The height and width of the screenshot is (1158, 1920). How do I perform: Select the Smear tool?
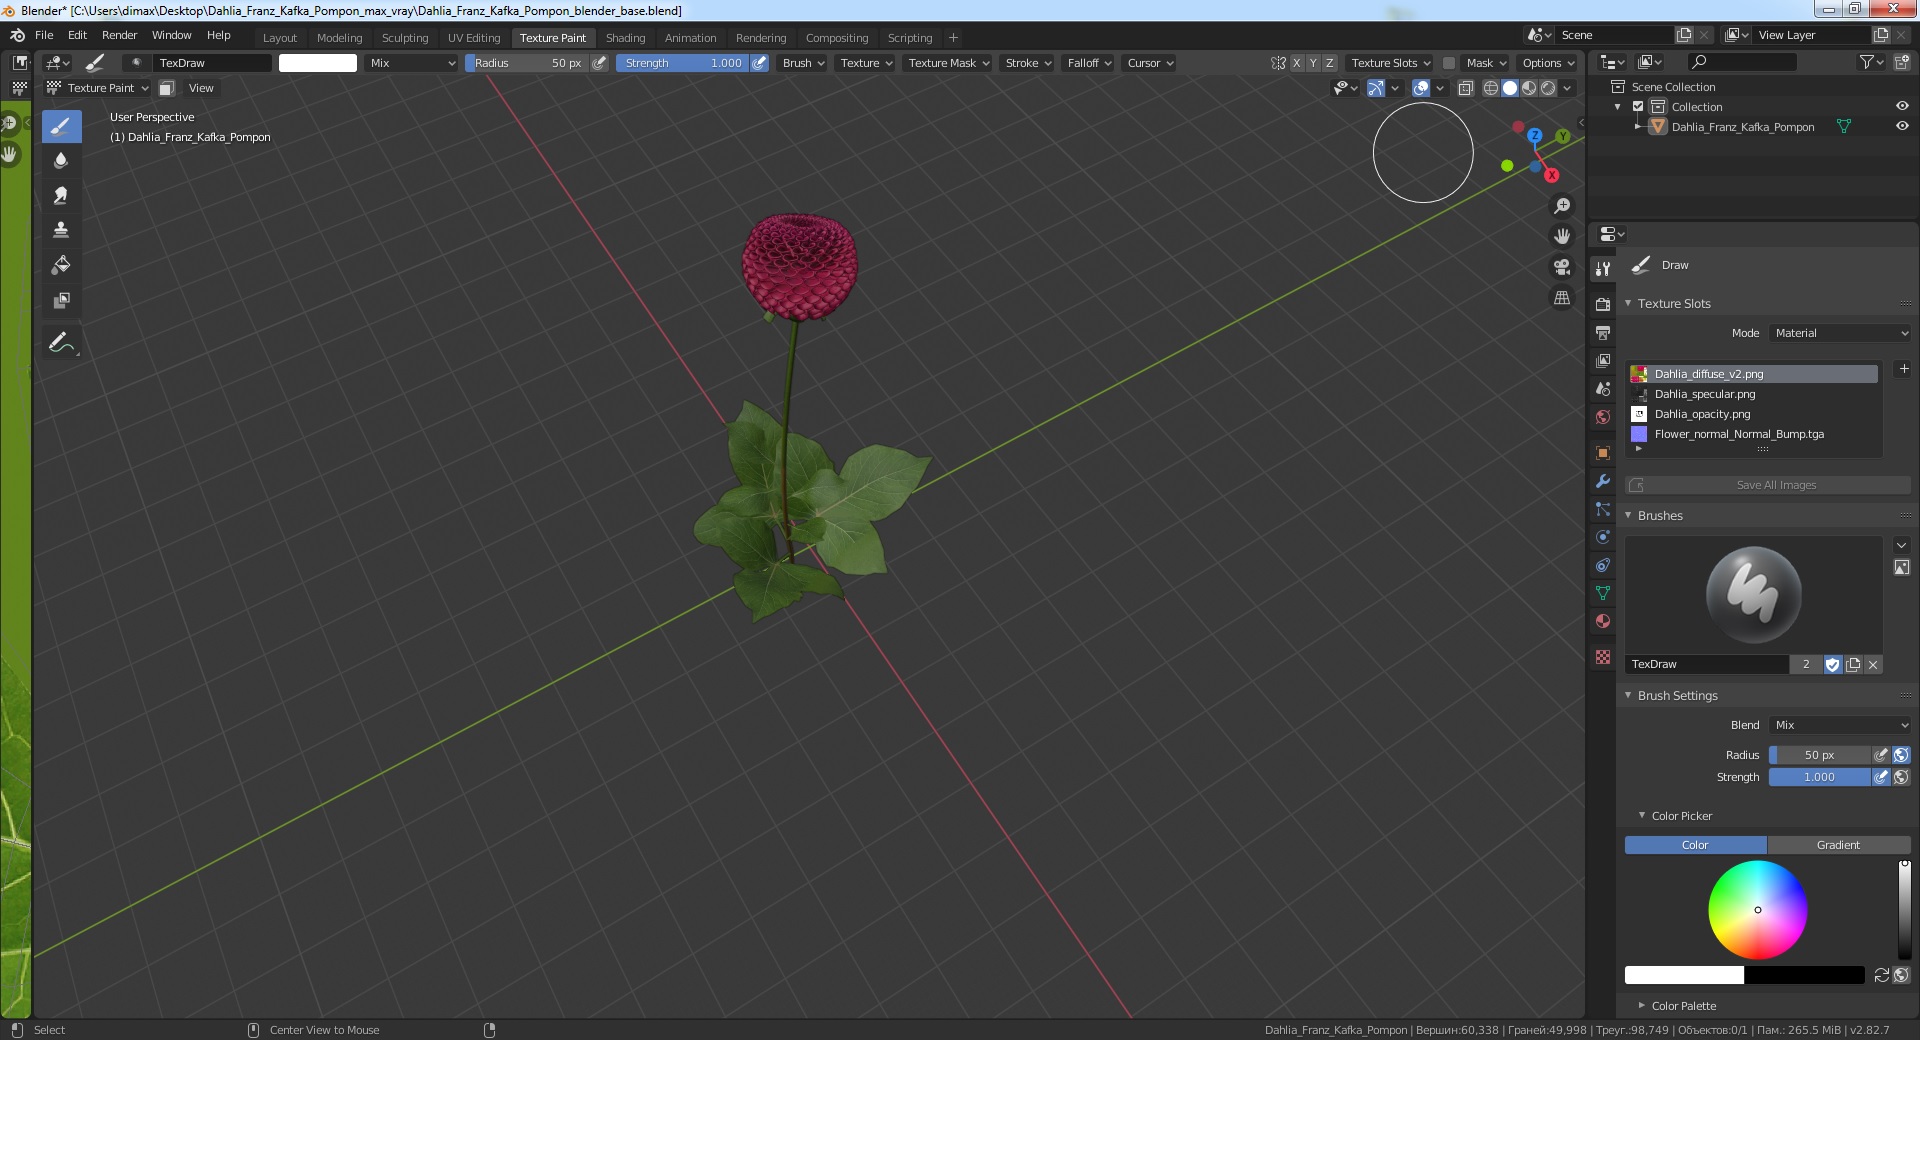pyautogui.click(x=61, y=195)
